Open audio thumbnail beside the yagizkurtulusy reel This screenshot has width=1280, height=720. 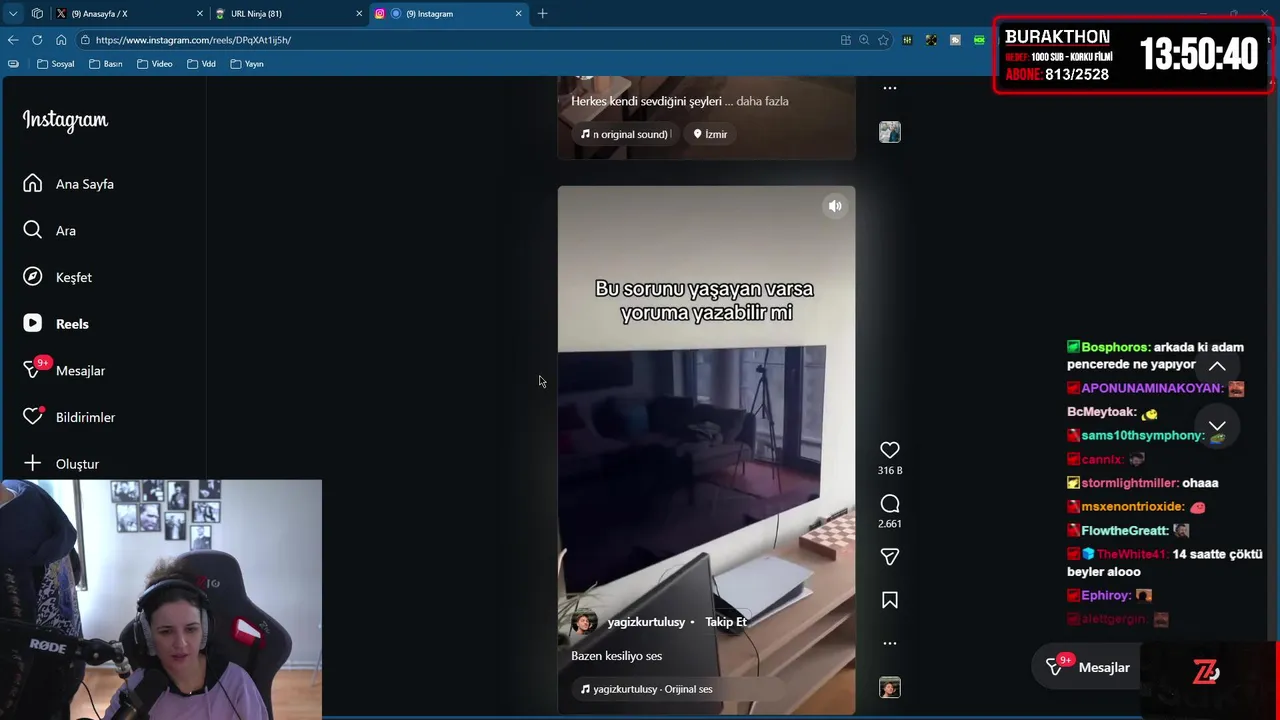(x=890, y=688)
